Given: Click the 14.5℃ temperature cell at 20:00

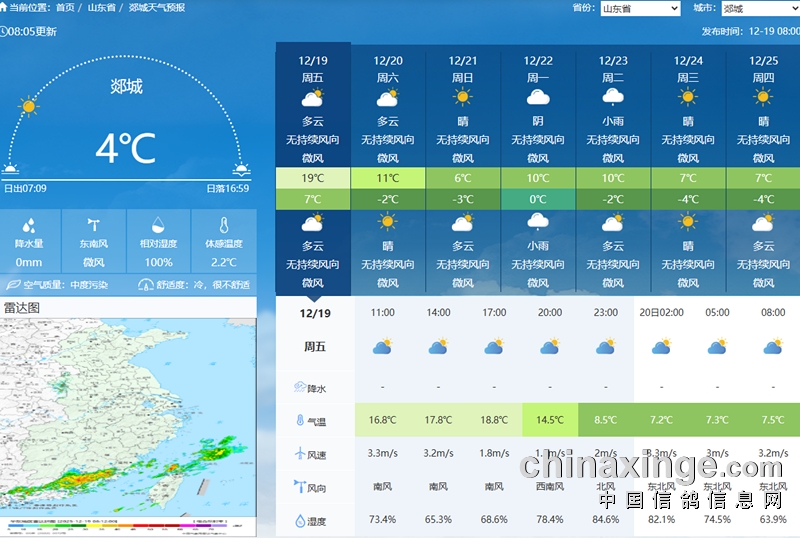Looking at the screenshot, I should 550,420.
